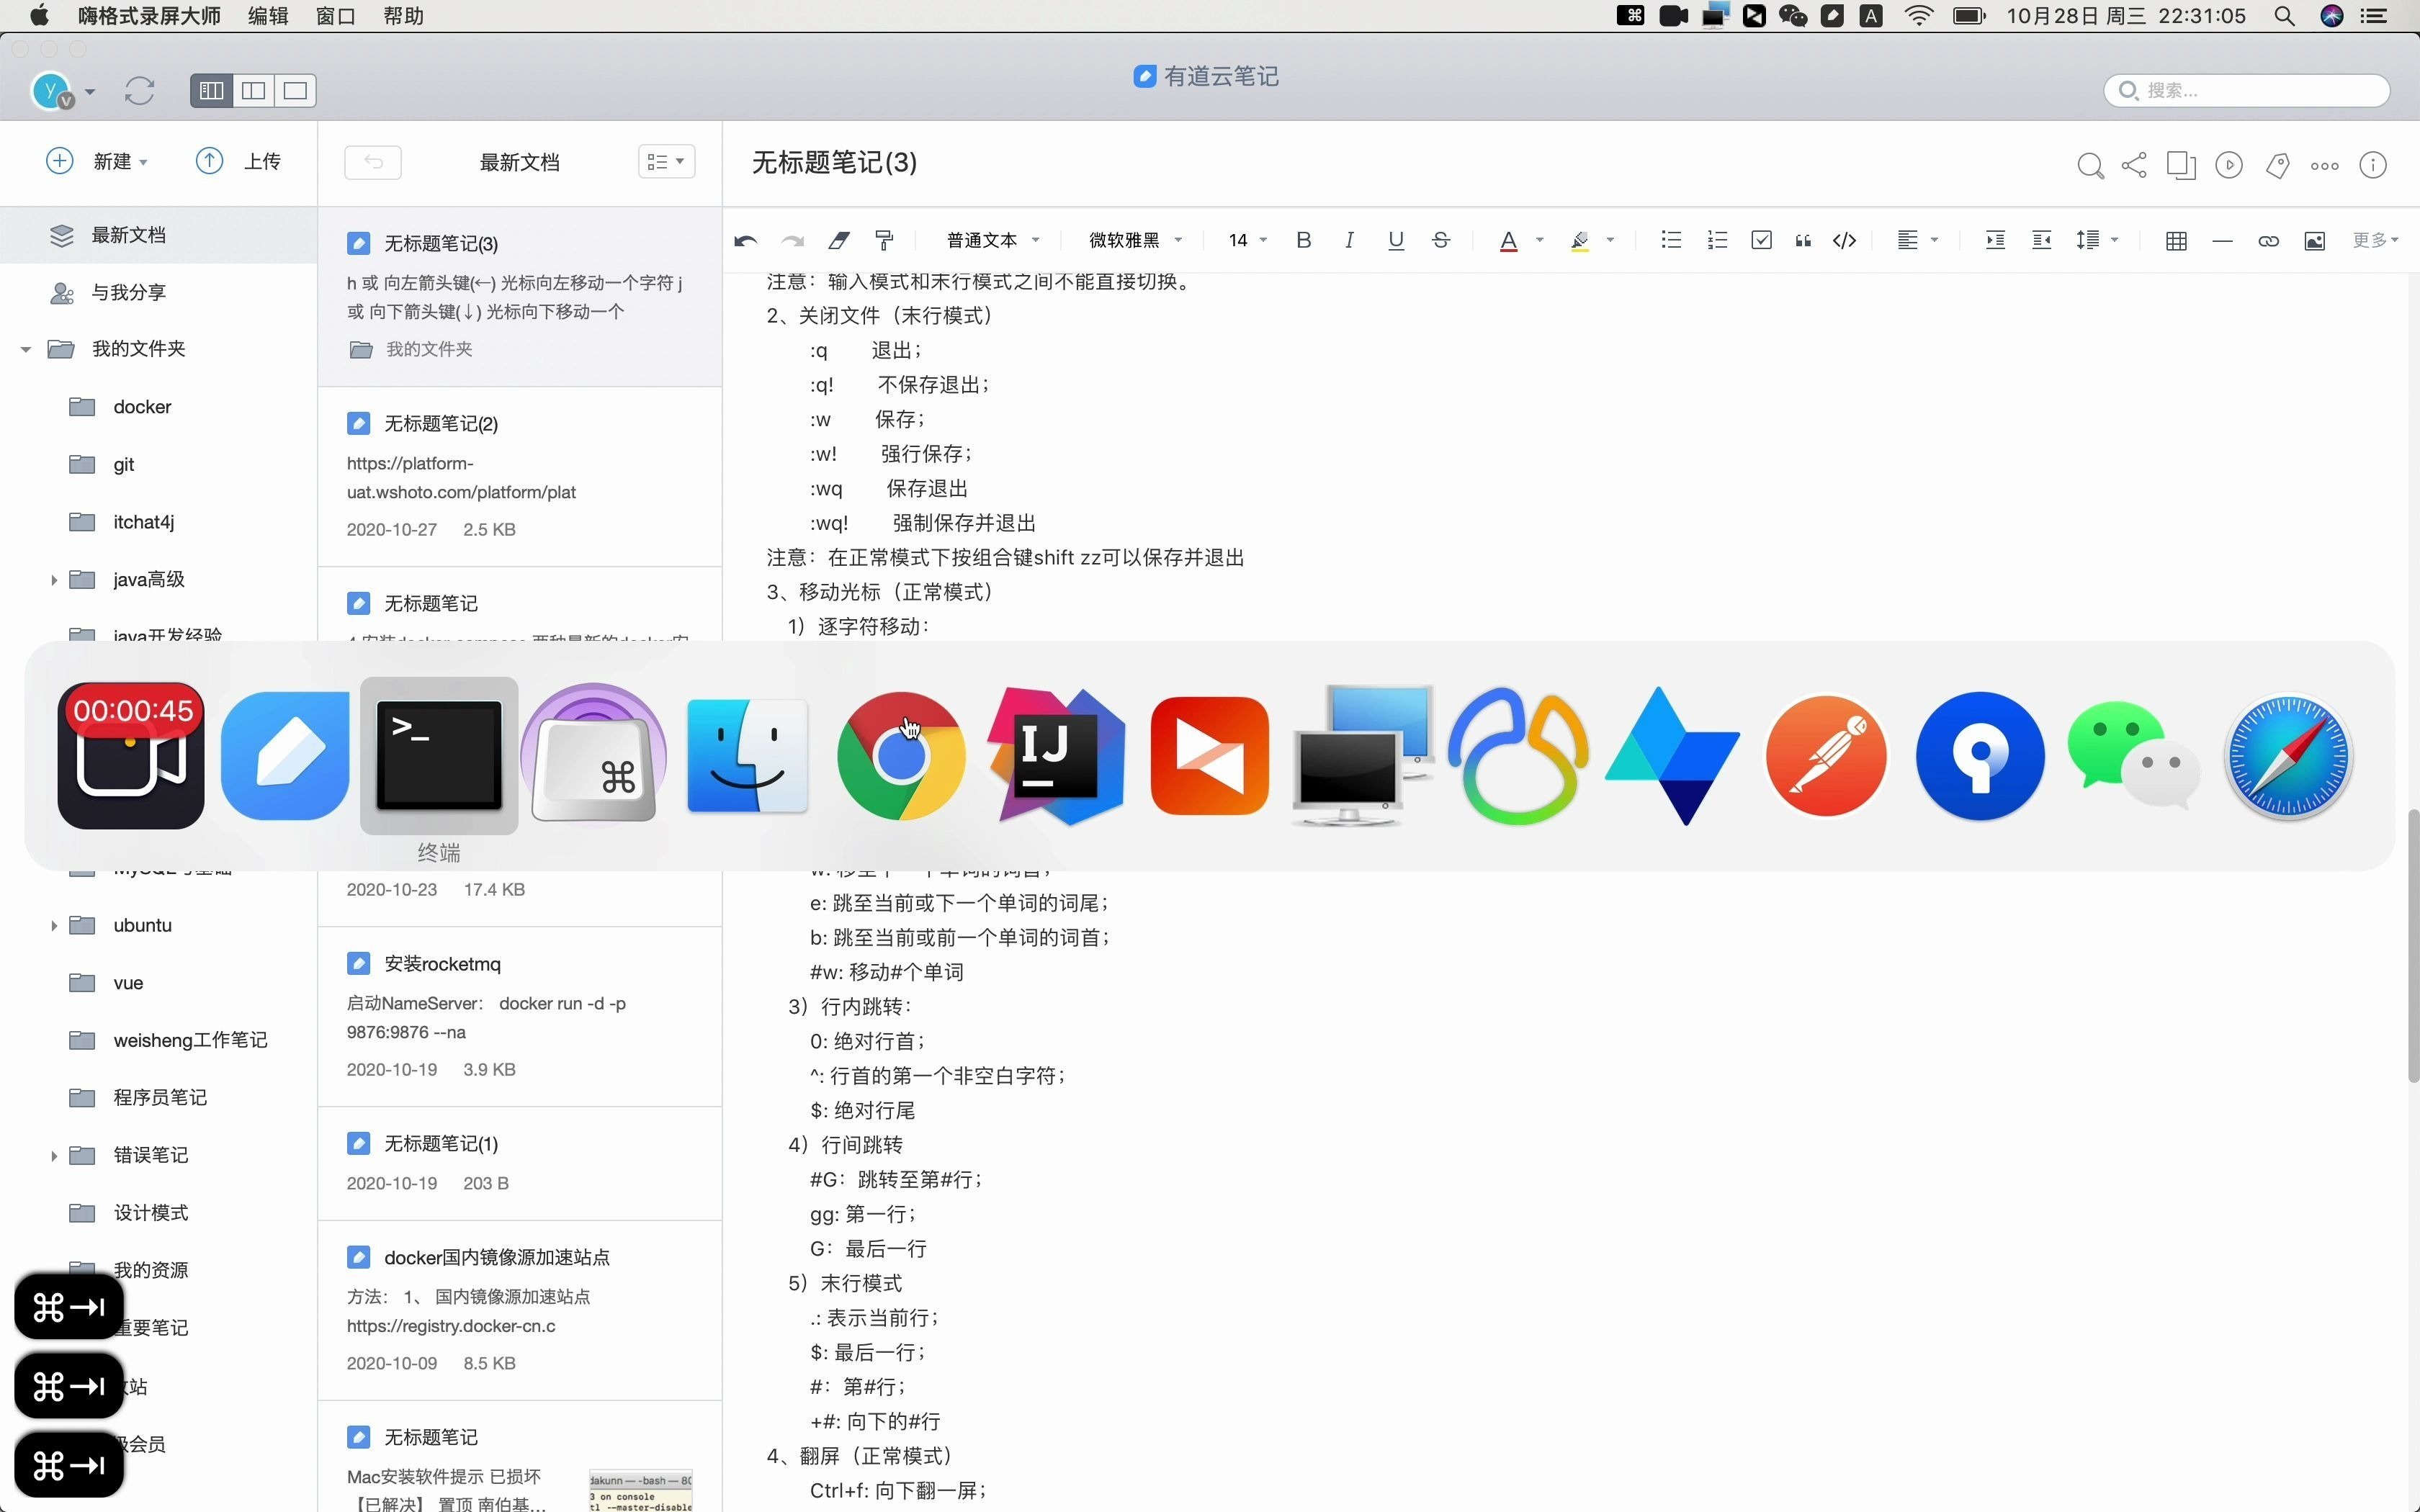Increase paragraph indent
This screenshot has width=2420, height=1512.
pos(1995,240)
